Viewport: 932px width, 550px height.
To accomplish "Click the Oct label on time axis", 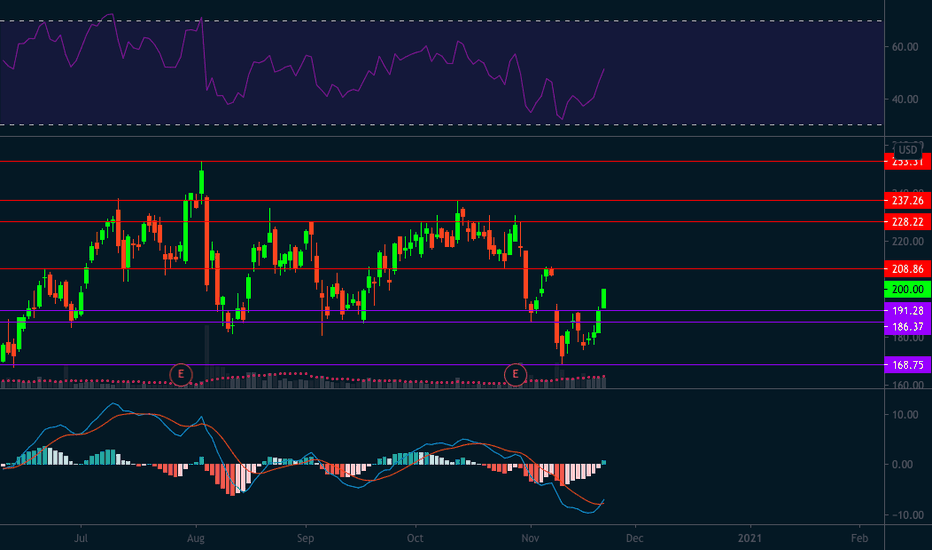I will [415, 538].
